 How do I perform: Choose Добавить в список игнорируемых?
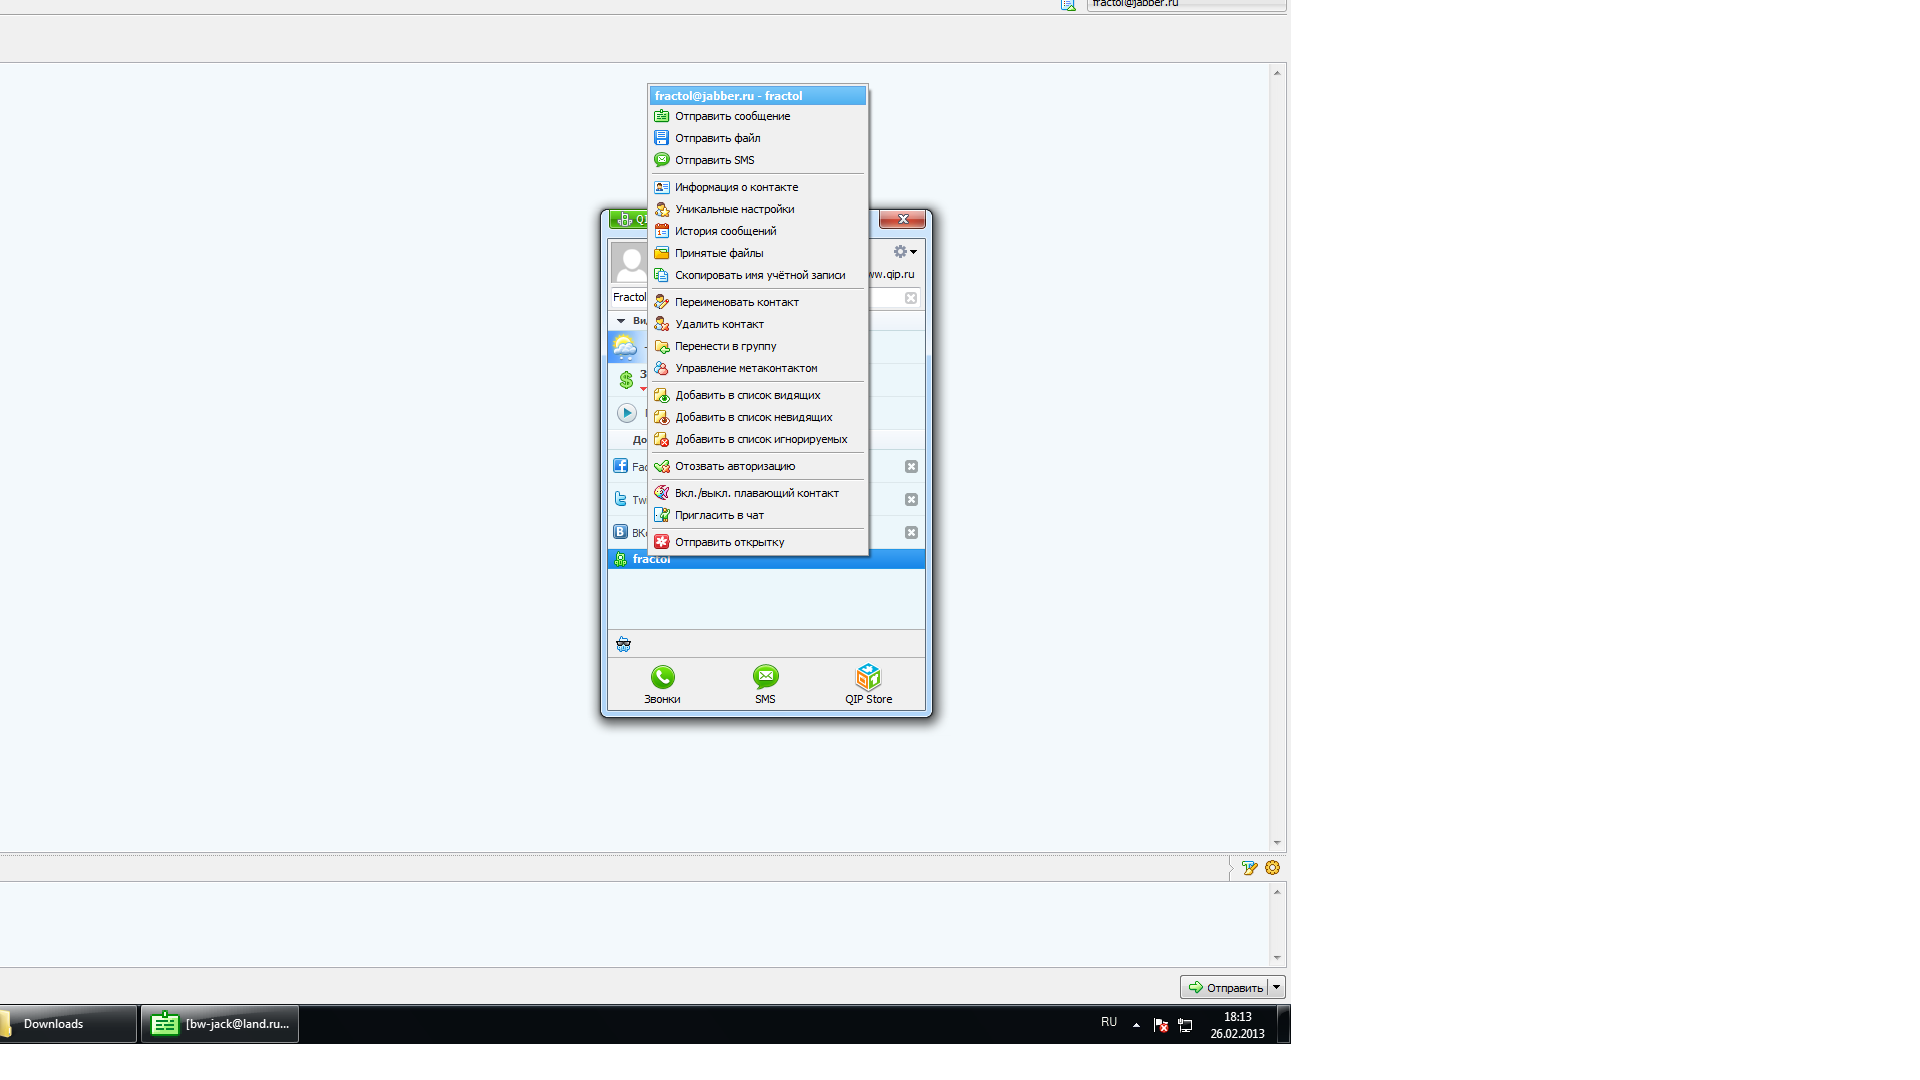pyautogui.click(x=758, y=439)
